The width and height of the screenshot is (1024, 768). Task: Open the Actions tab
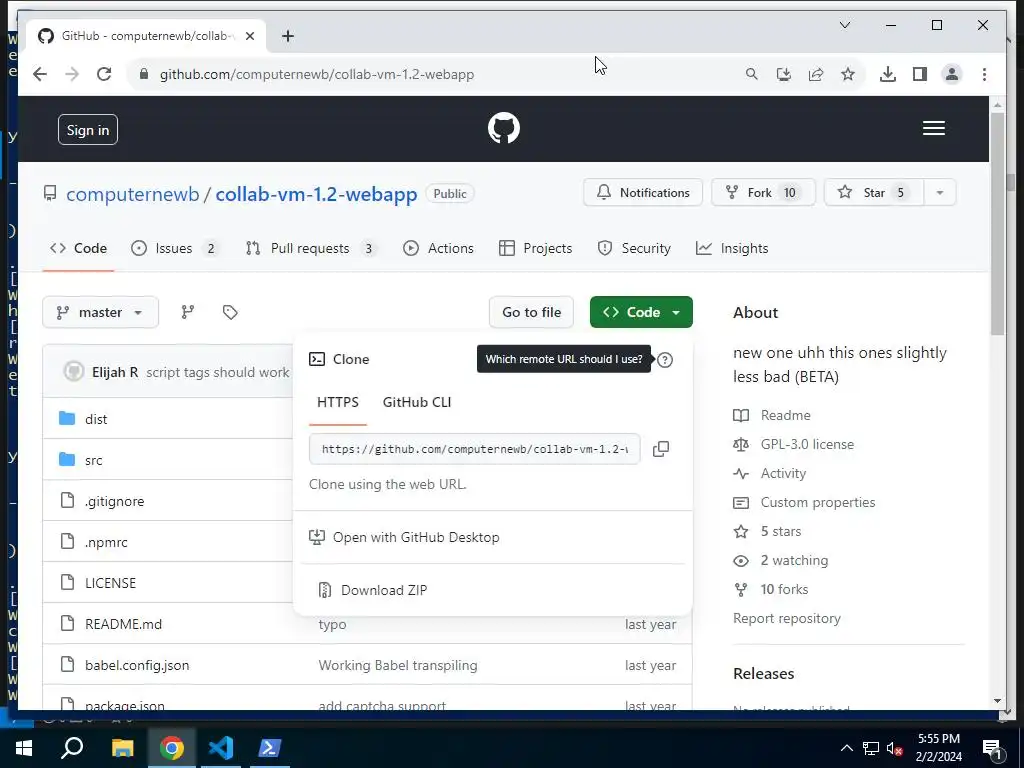438,248
